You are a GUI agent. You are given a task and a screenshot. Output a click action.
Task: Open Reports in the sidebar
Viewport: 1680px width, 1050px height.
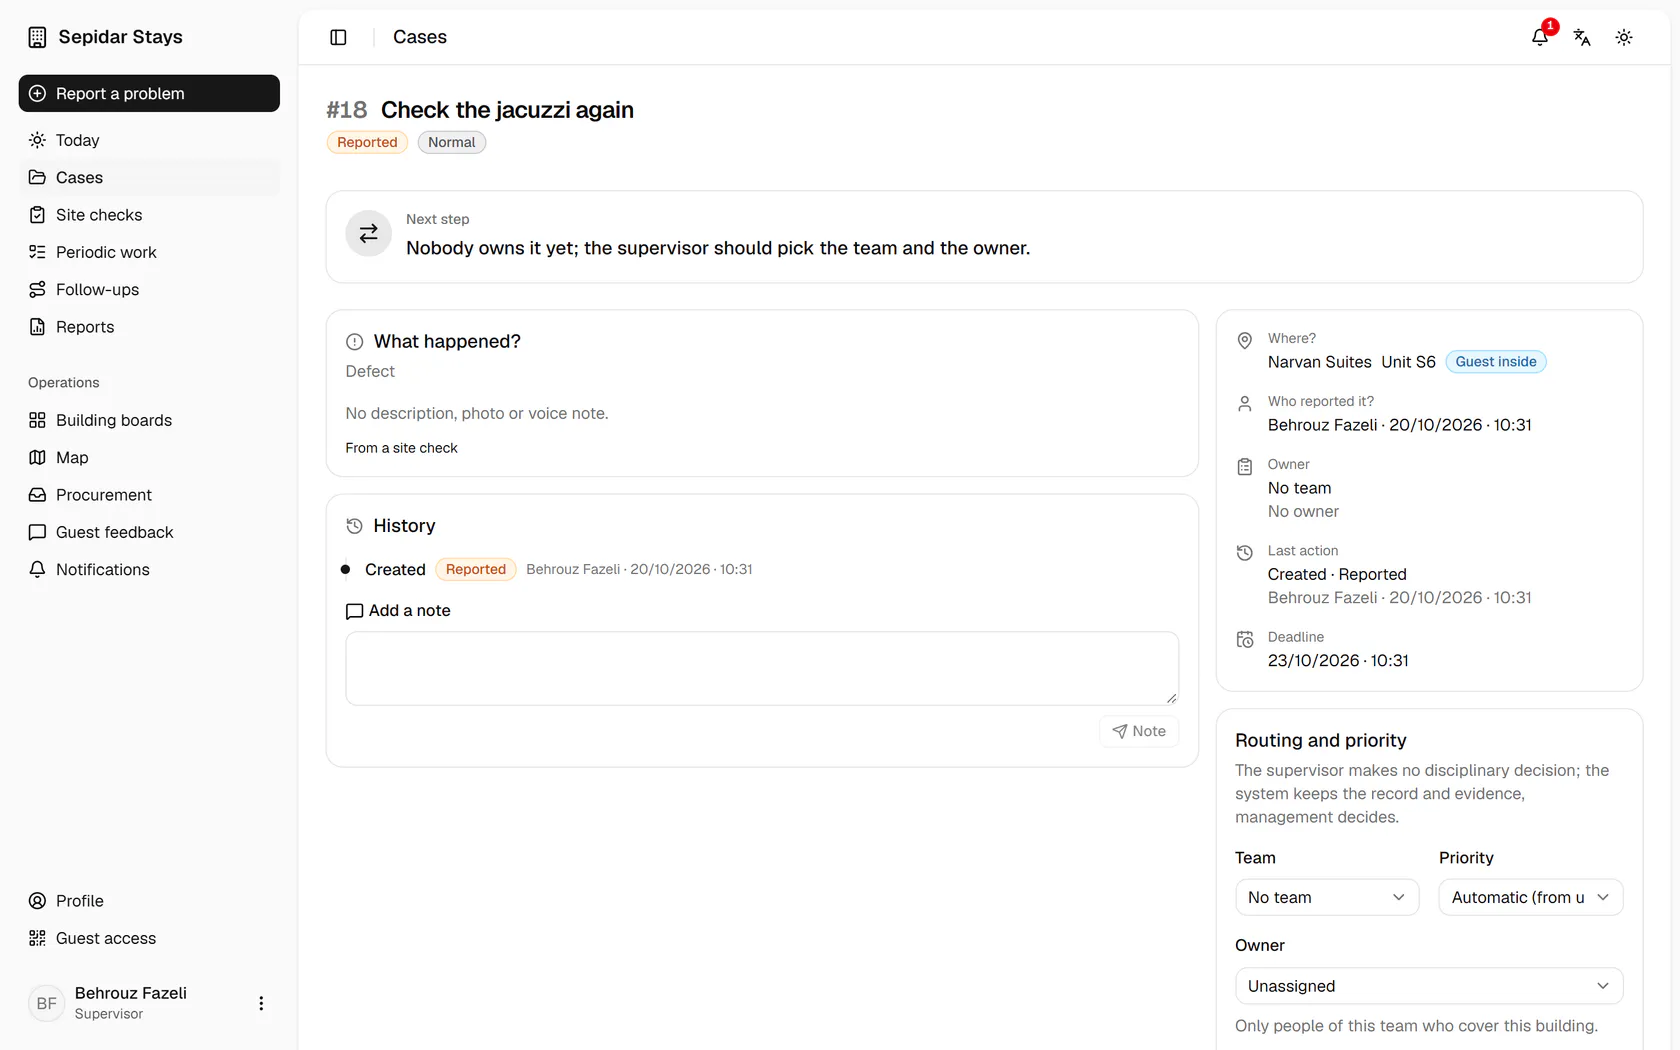click(149, 327)
